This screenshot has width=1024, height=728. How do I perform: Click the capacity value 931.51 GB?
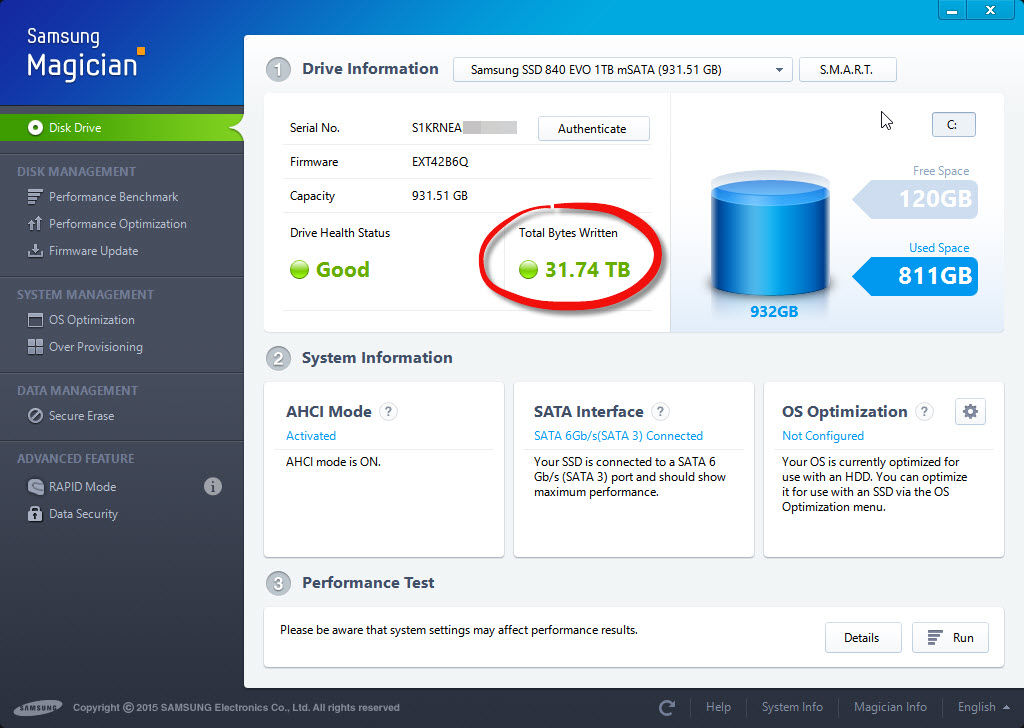(x=440, y=196)
